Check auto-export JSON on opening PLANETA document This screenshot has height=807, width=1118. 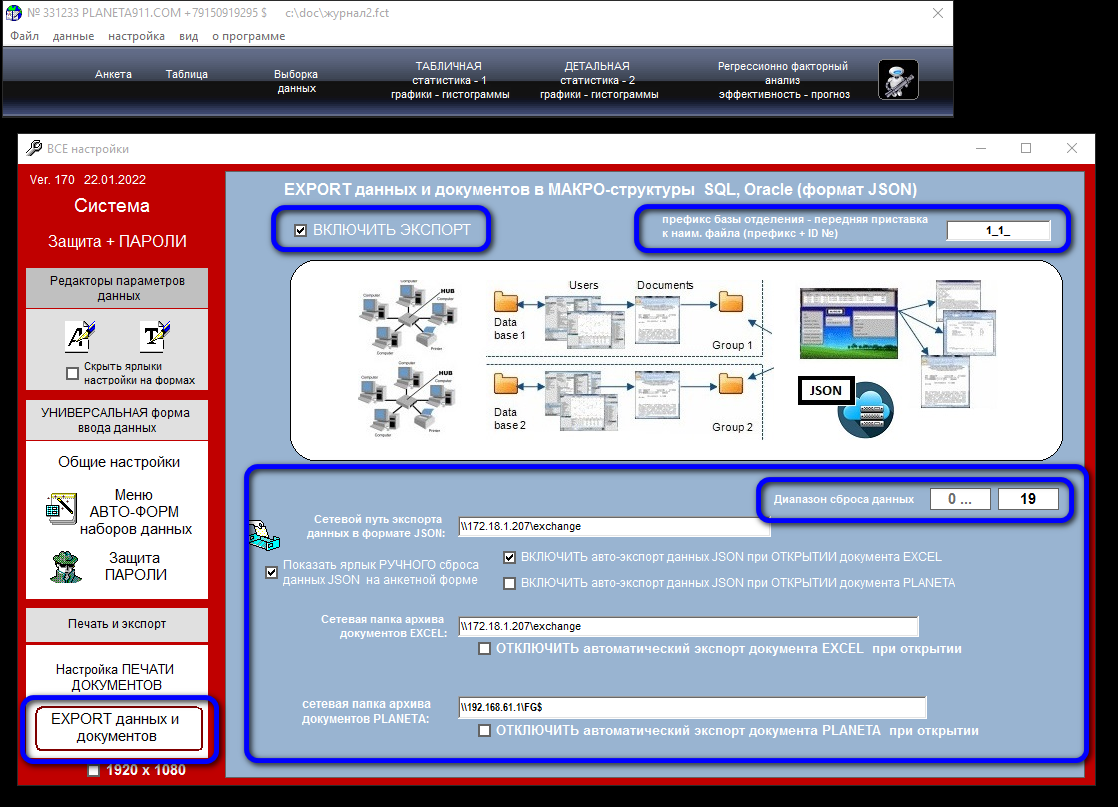coord(510,583)
